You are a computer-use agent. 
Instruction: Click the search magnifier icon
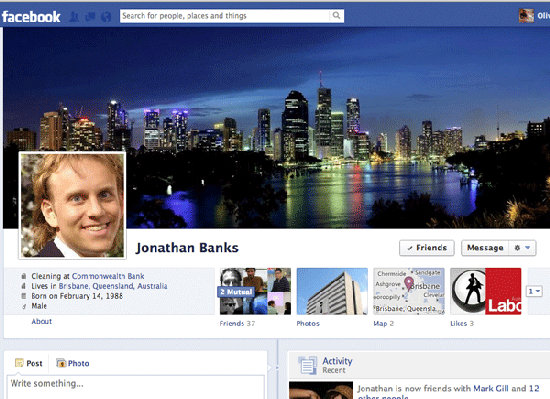coord(336,15)
